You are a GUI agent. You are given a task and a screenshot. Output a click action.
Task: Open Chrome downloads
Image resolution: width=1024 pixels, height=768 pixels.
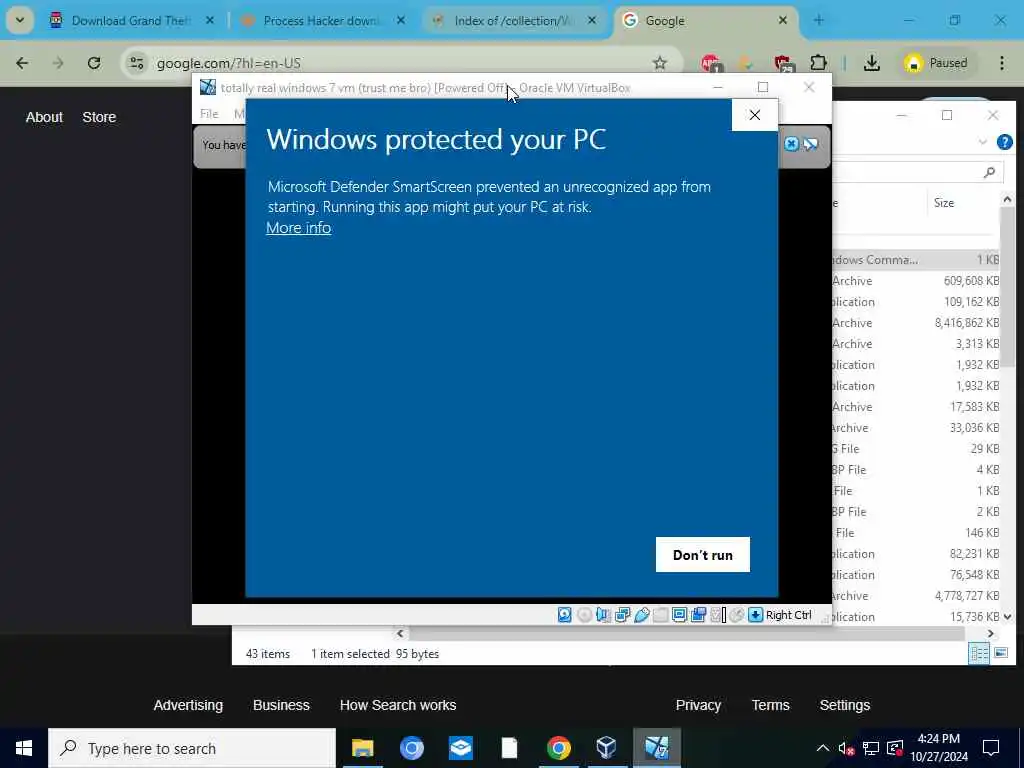click(x=871, y=63)
